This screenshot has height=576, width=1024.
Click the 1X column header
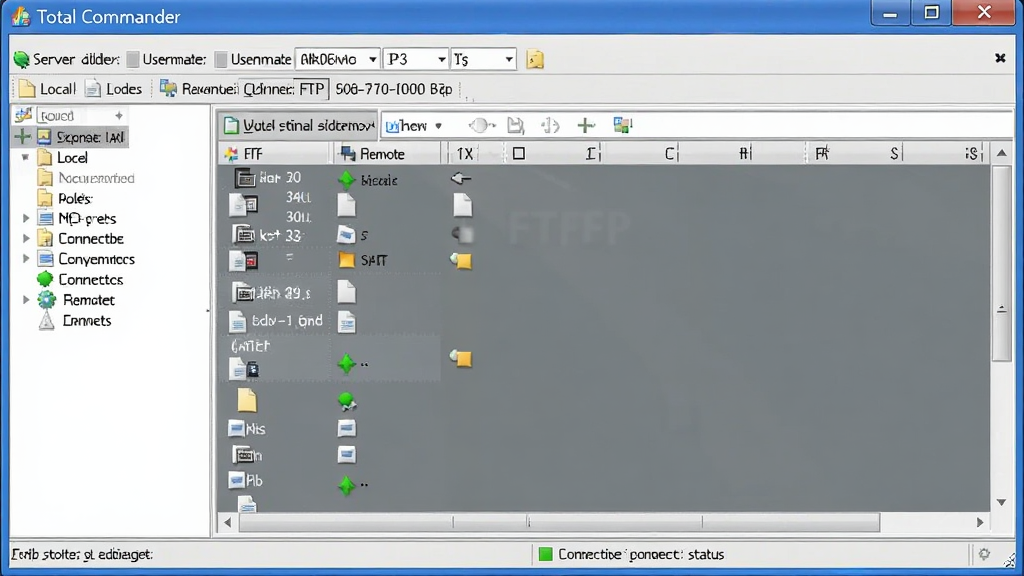(465, 153)
